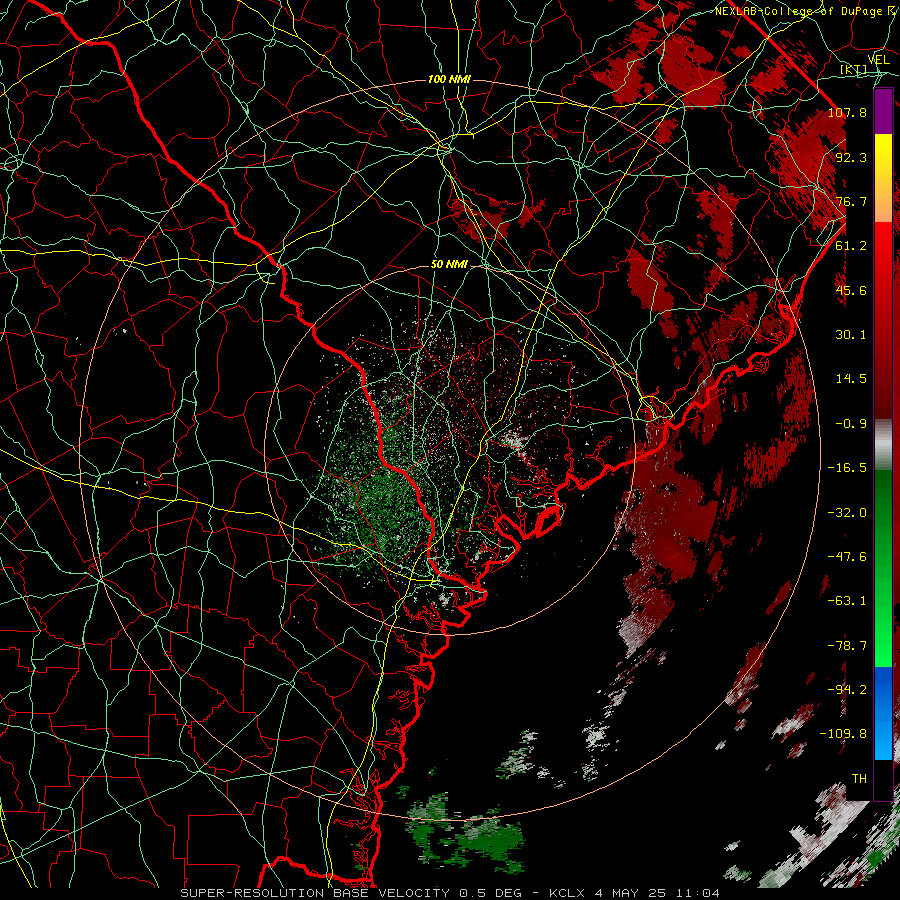The image size is (900, 900).
Task: Select the 14.5 value on the velocity scale
Action: coord(851,379)
